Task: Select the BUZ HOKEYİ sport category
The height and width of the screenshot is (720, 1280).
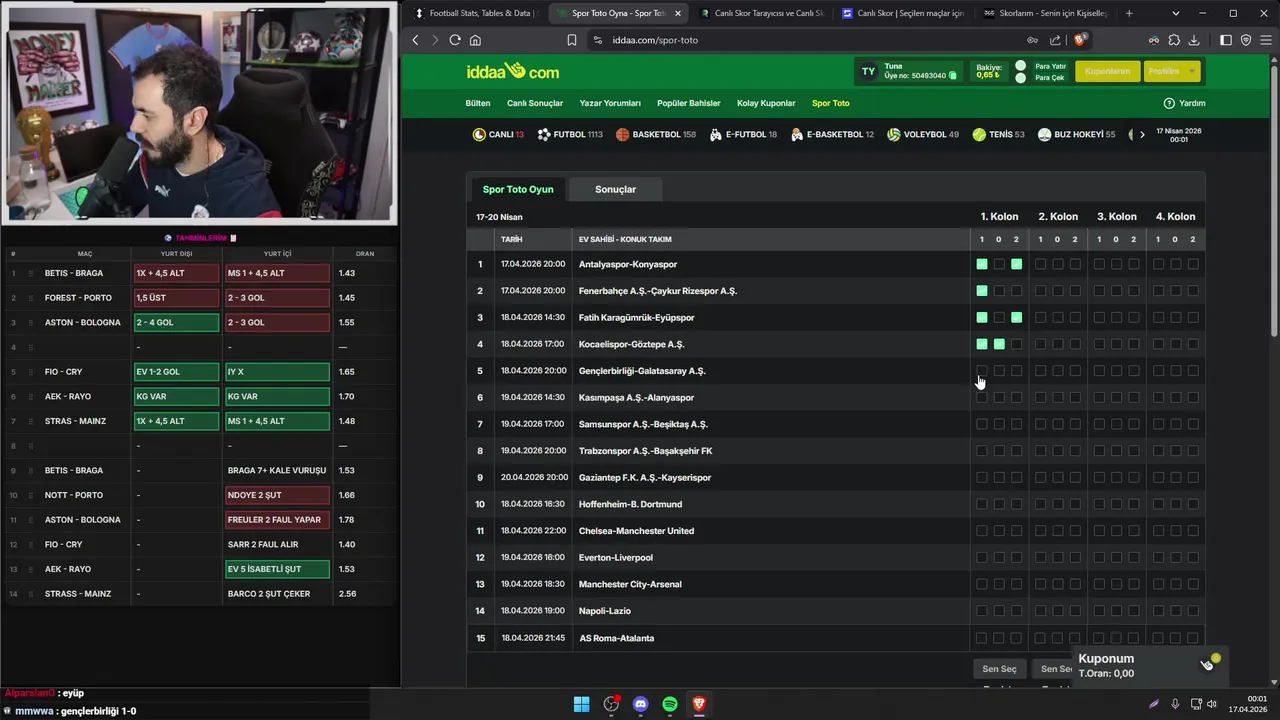Action: click(1076, 134)
